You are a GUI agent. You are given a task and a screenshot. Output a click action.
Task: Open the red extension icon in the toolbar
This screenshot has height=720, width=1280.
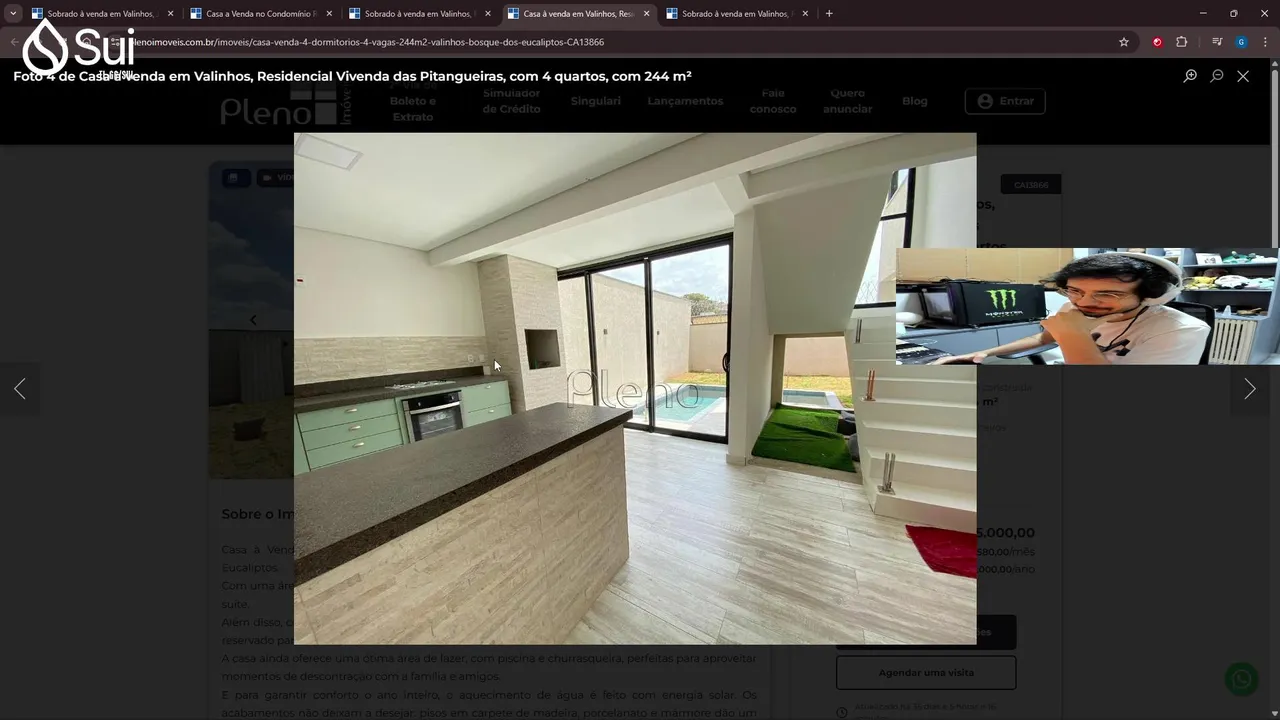[1157, 42]
